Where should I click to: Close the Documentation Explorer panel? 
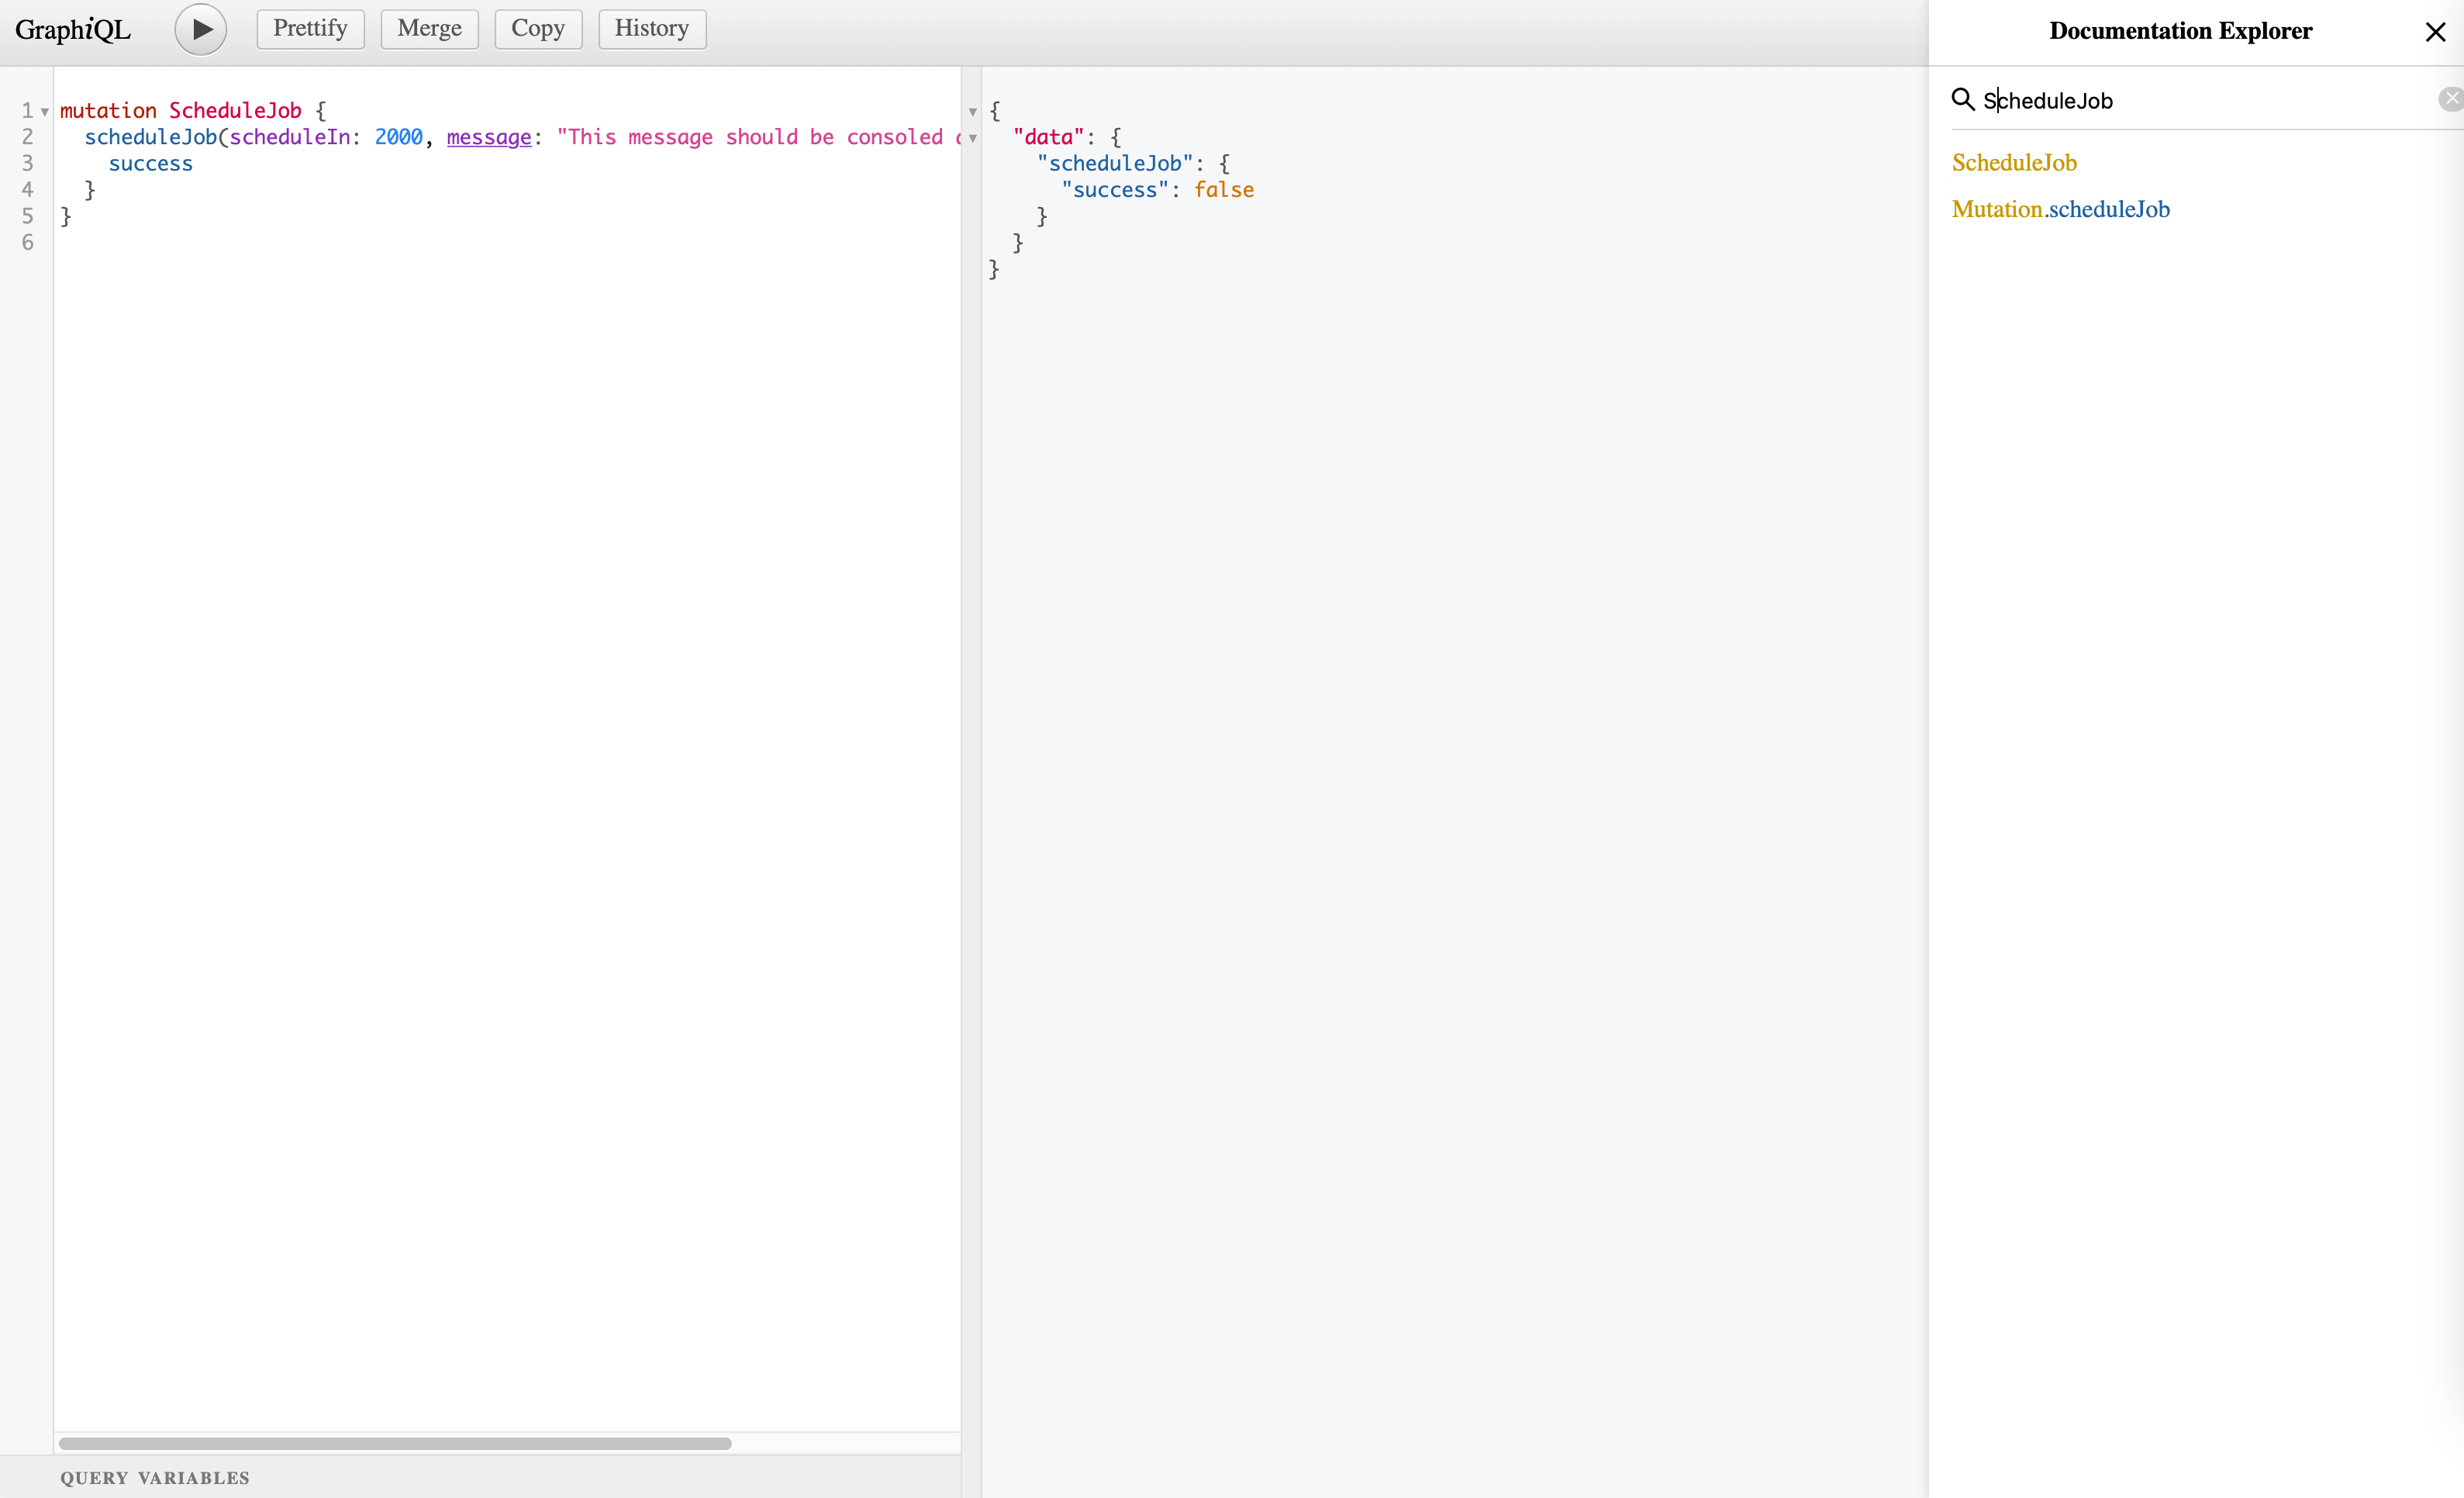click(2436, 32)
